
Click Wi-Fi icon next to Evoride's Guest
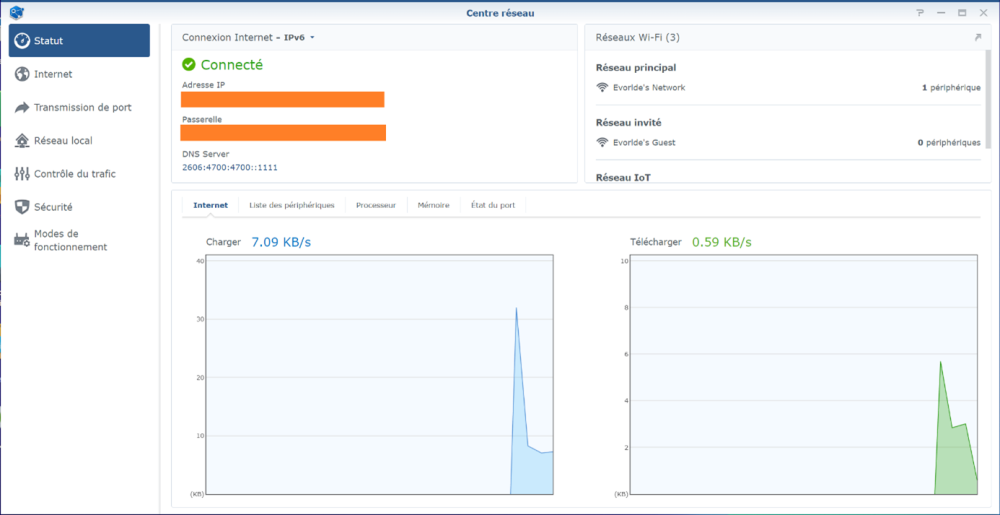point(602,142)
